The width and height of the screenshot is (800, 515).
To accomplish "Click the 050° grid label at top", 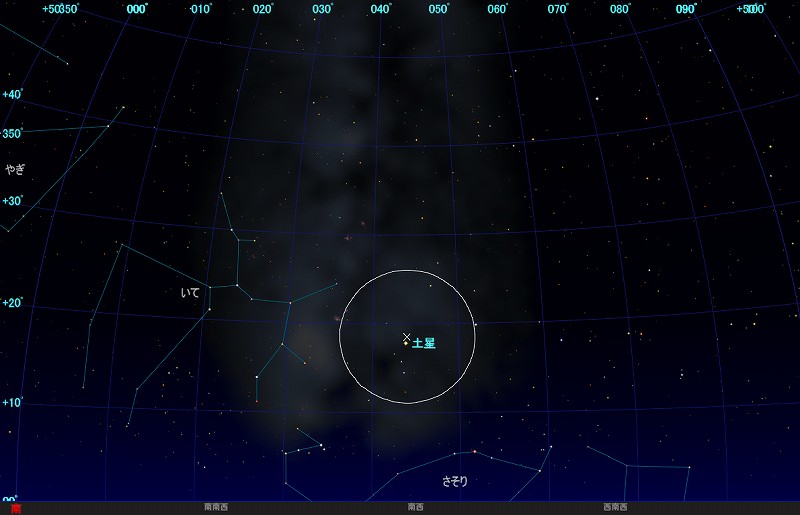I will [439, 9].
